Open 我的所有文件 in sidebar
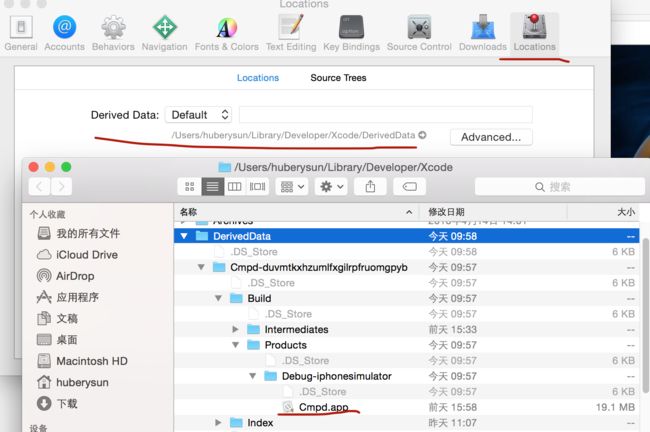 (79, 233)
